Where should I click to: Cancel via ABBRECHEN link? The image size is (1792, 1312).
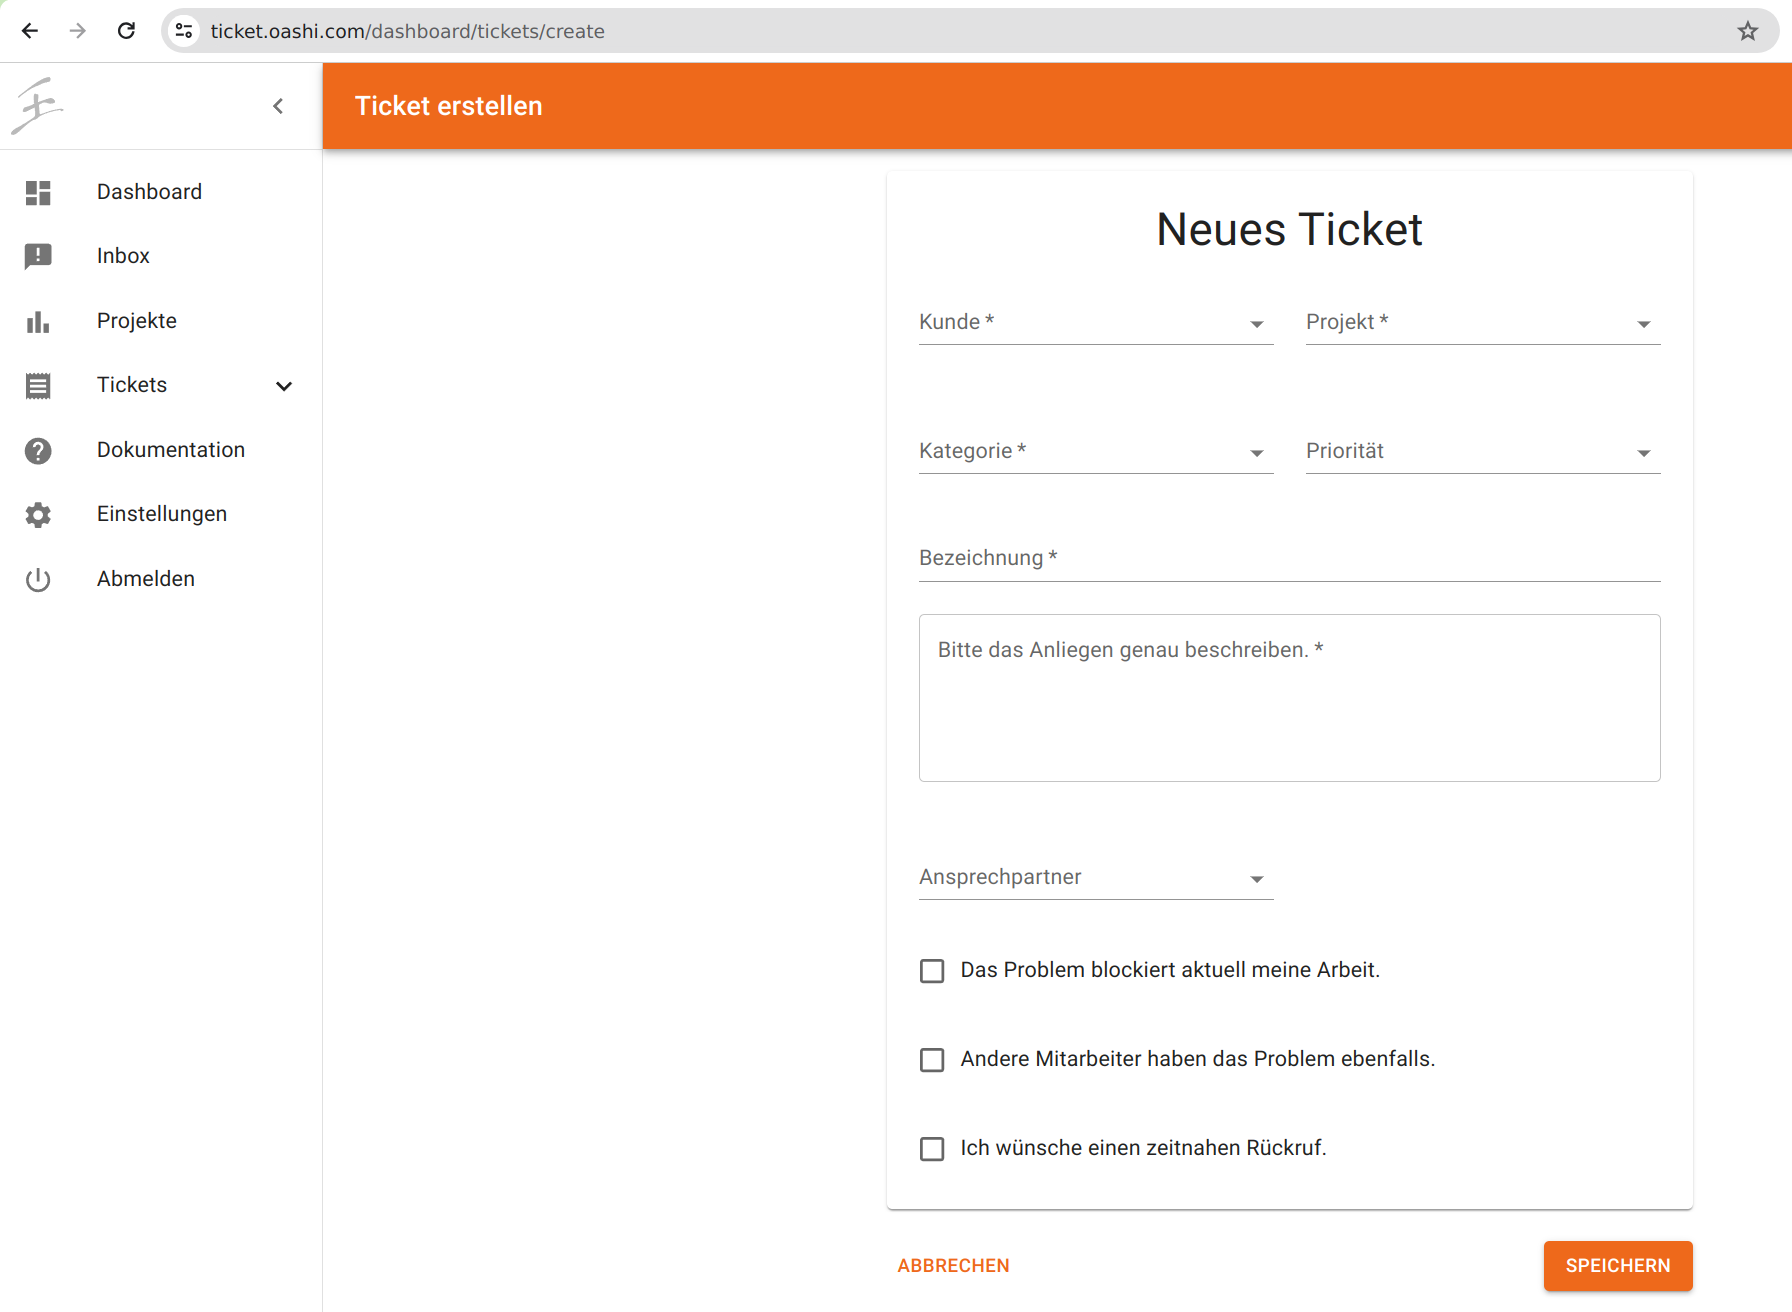click(953, 1265)
